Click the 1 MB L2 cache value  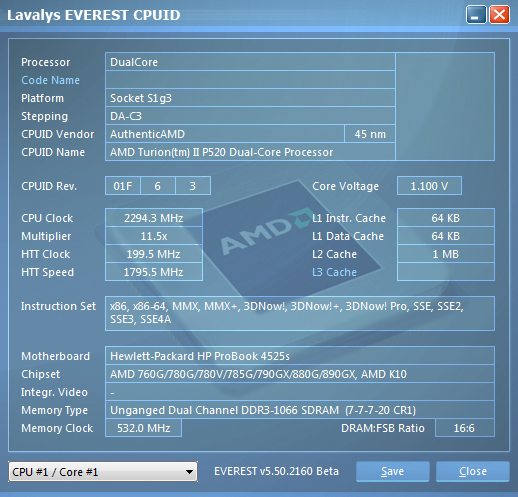point(446,254)
